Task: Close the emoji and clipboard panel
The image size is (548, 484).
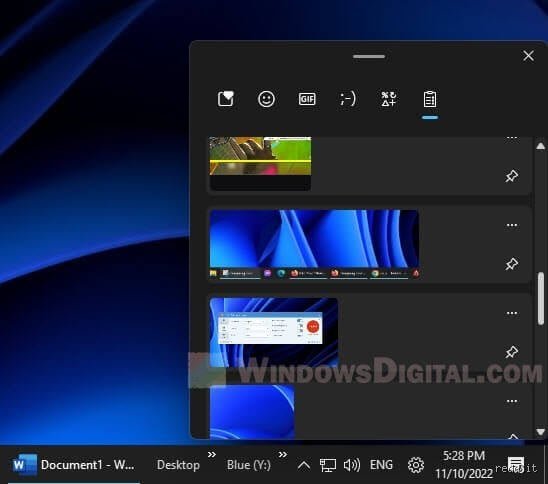Action: click(x=528, y=56)
